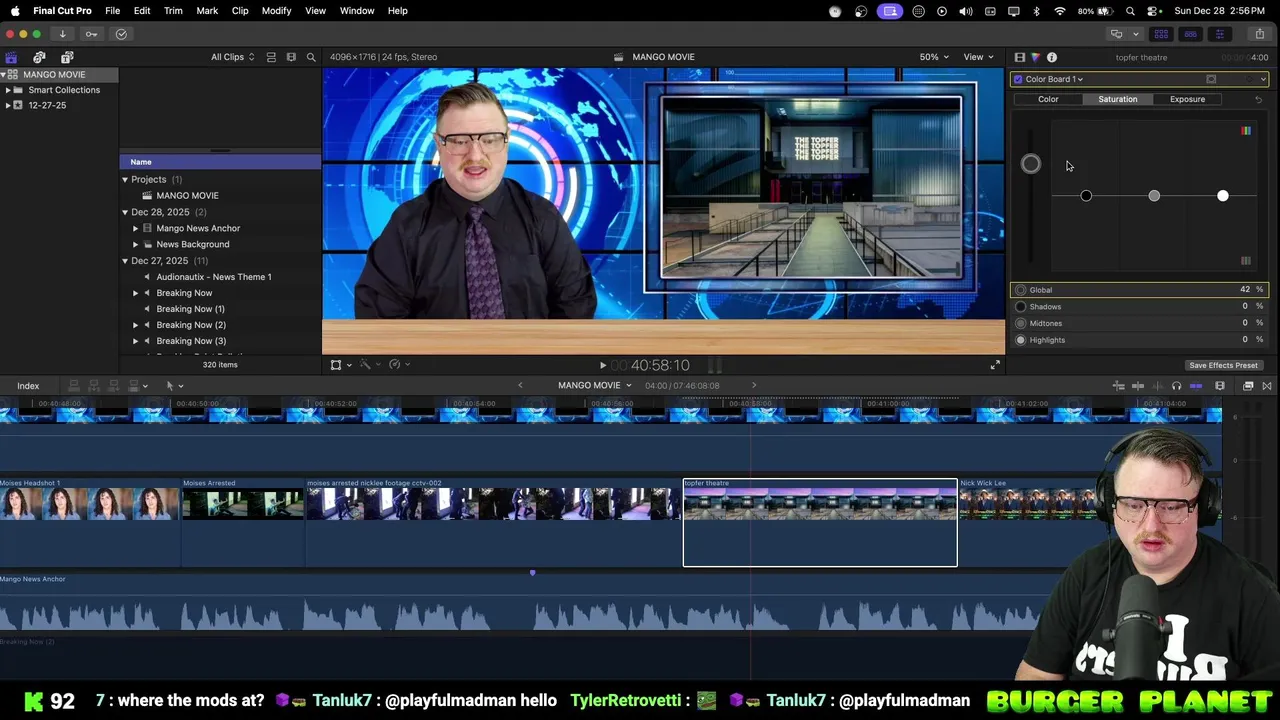The height and width of the screenshot is (720, 1280).
Task: Toggle audio skimming headphones icon
Action: coord(1176,386)
